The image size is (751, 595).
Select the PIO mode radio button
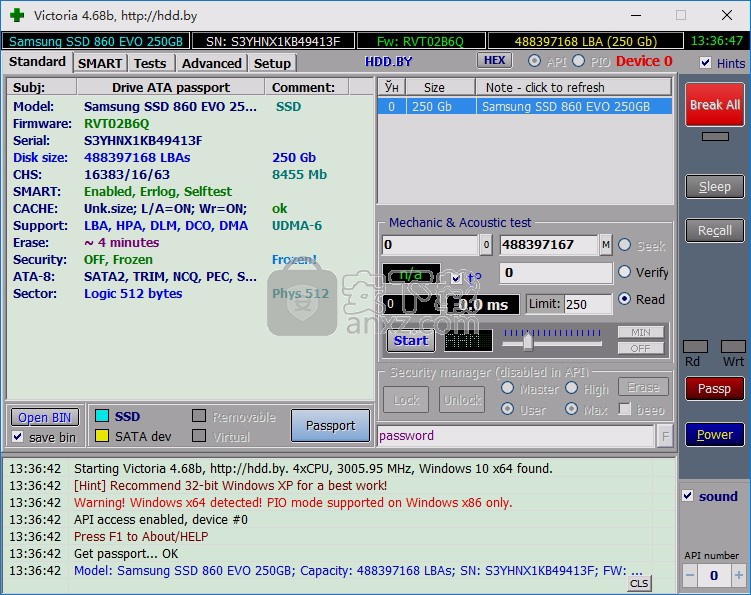tap(579, 61)
